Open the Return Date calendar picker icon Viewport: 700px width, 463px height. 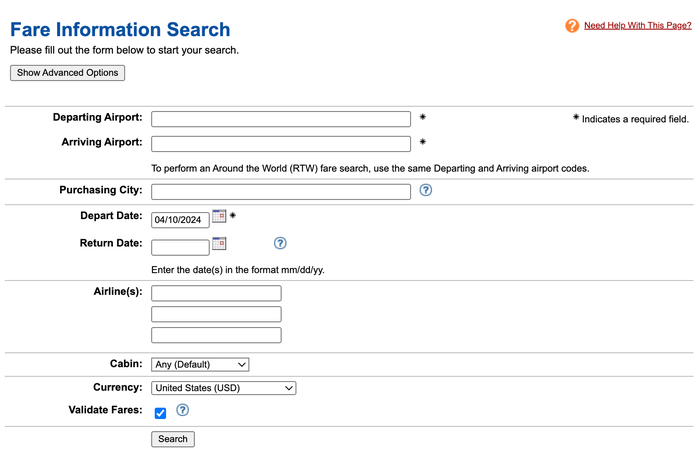pyautogui.click(x=219, y=243)
